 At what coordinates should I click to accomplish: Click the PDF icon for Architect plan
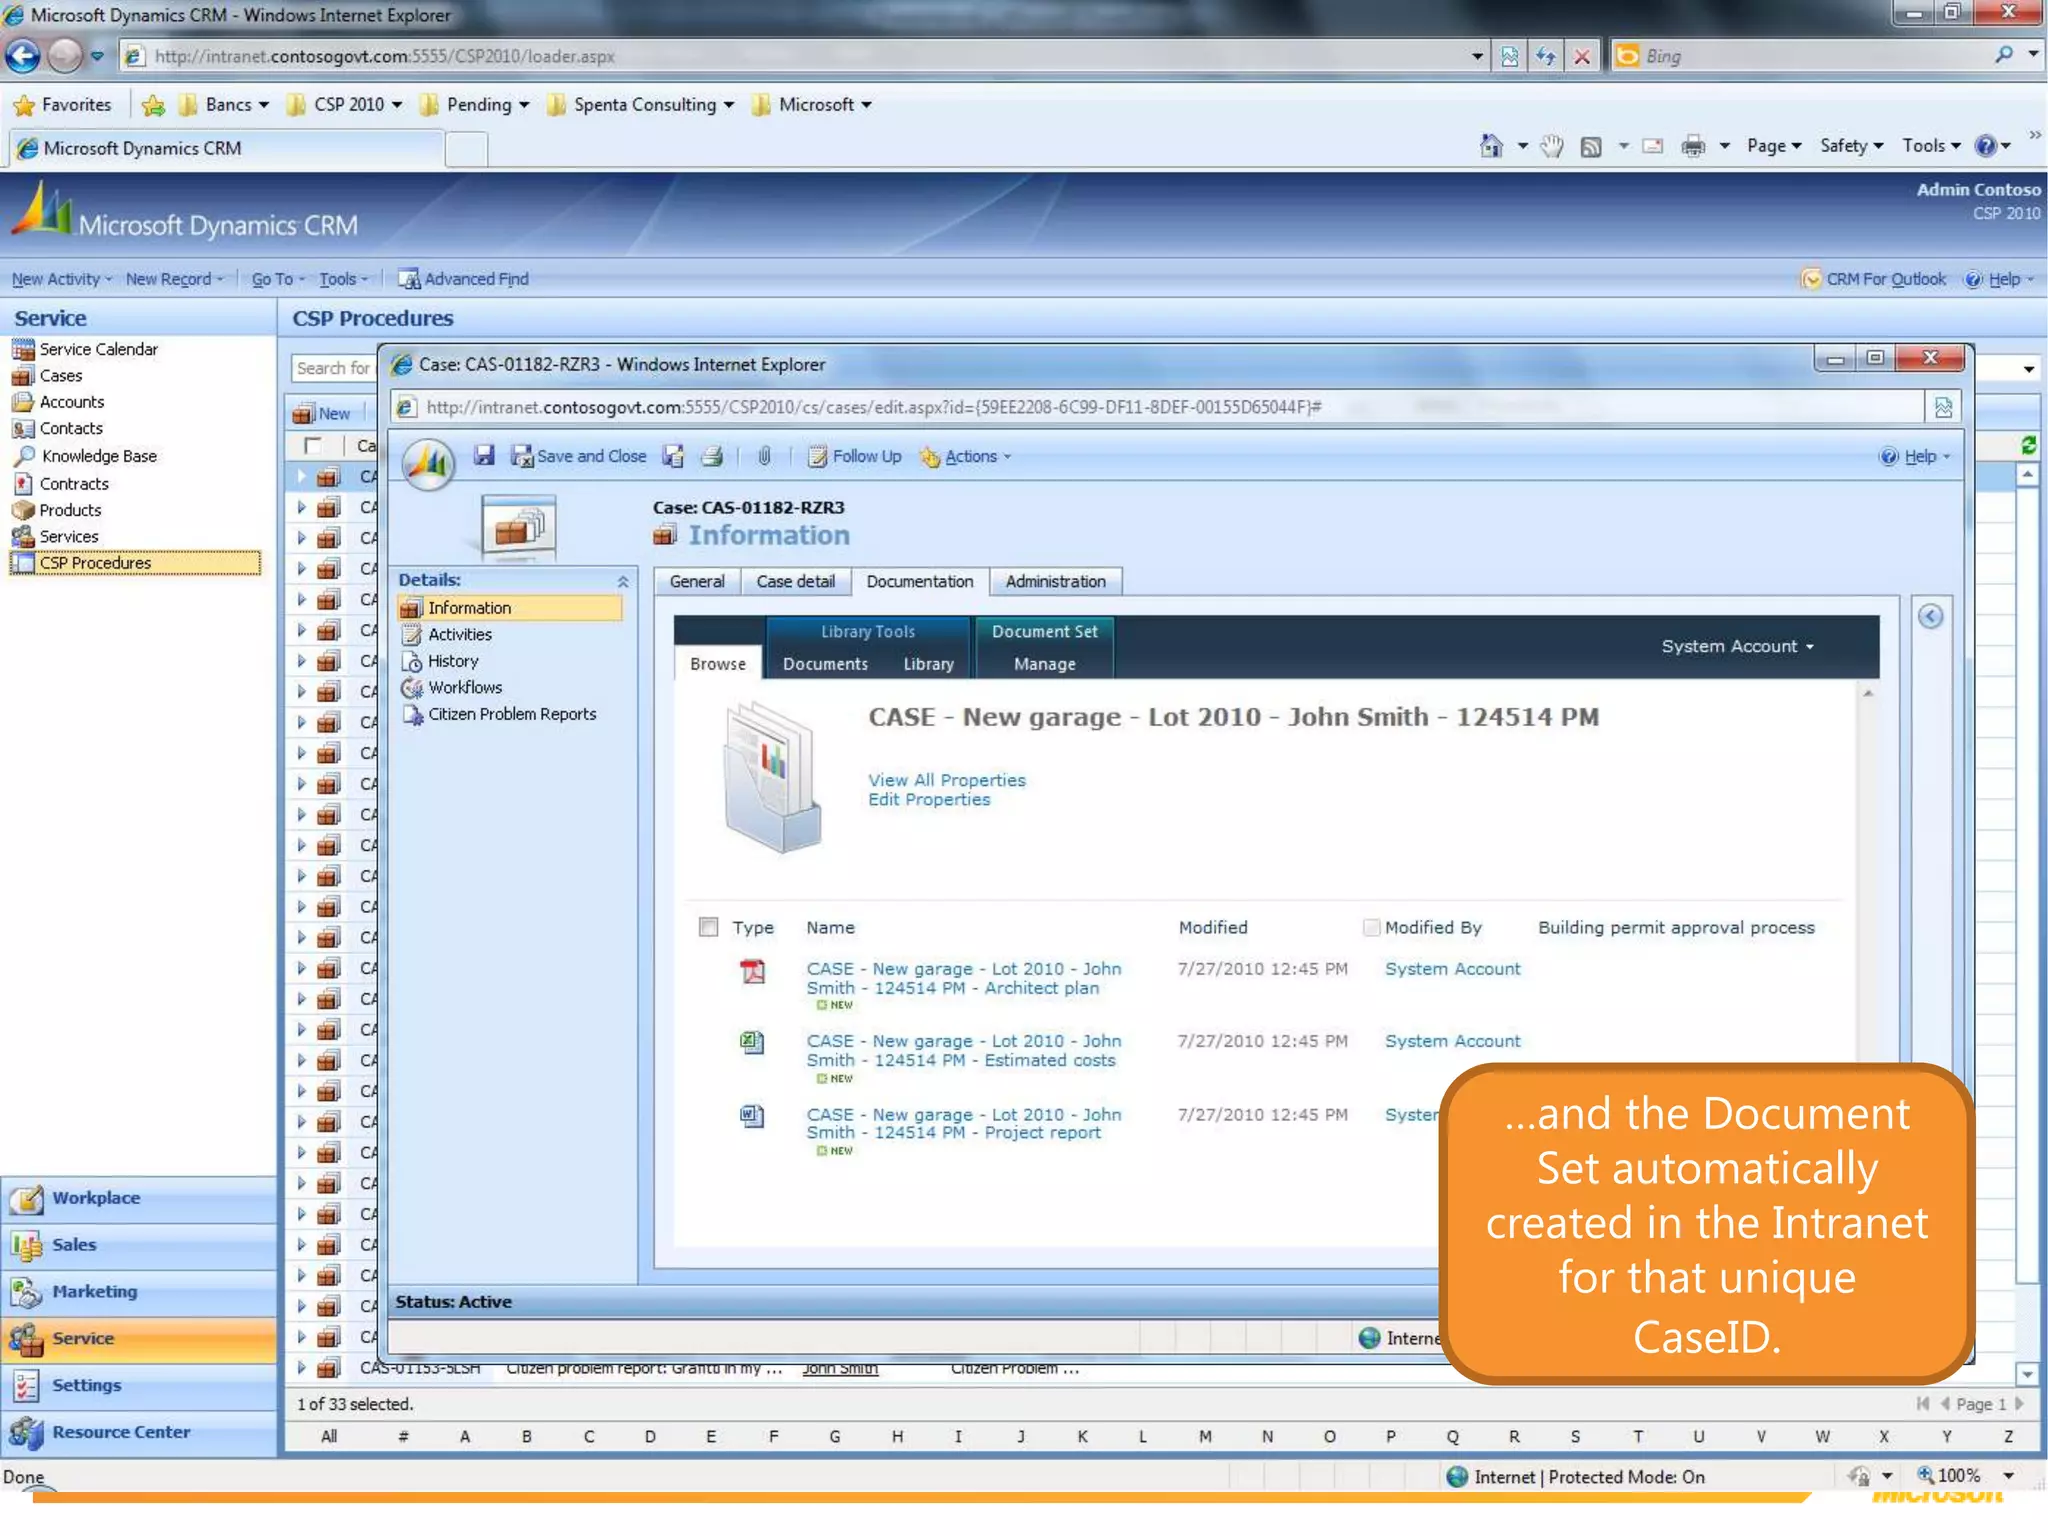pyautogui.click(x=752, y=971)
